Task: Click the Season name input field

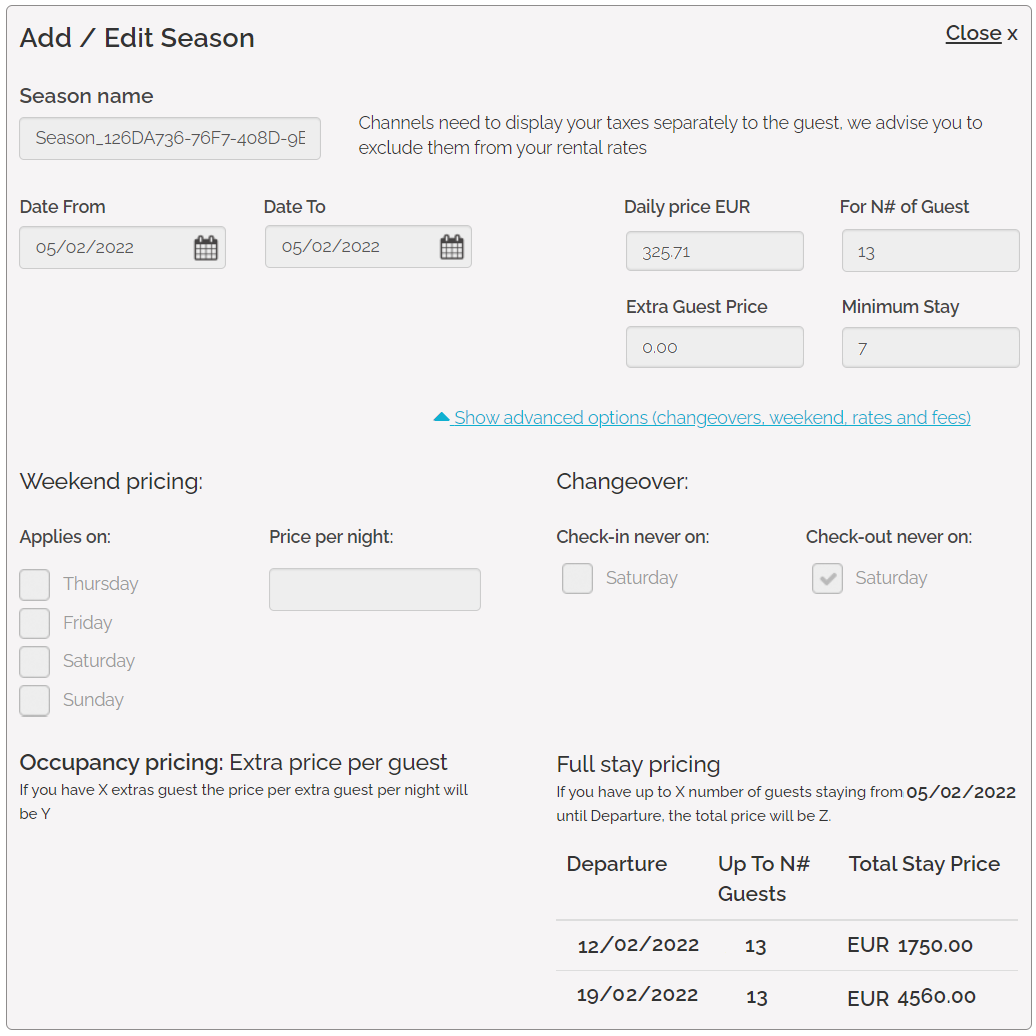Action: tap(170, 138)
